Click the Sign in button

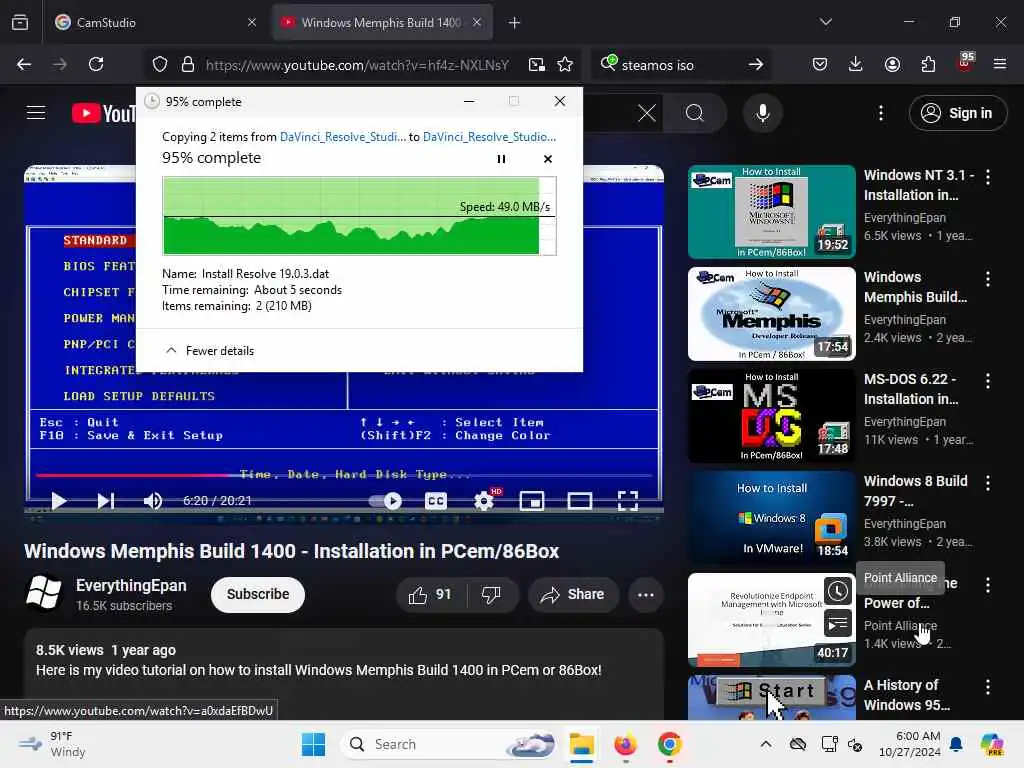pos(957,114)
